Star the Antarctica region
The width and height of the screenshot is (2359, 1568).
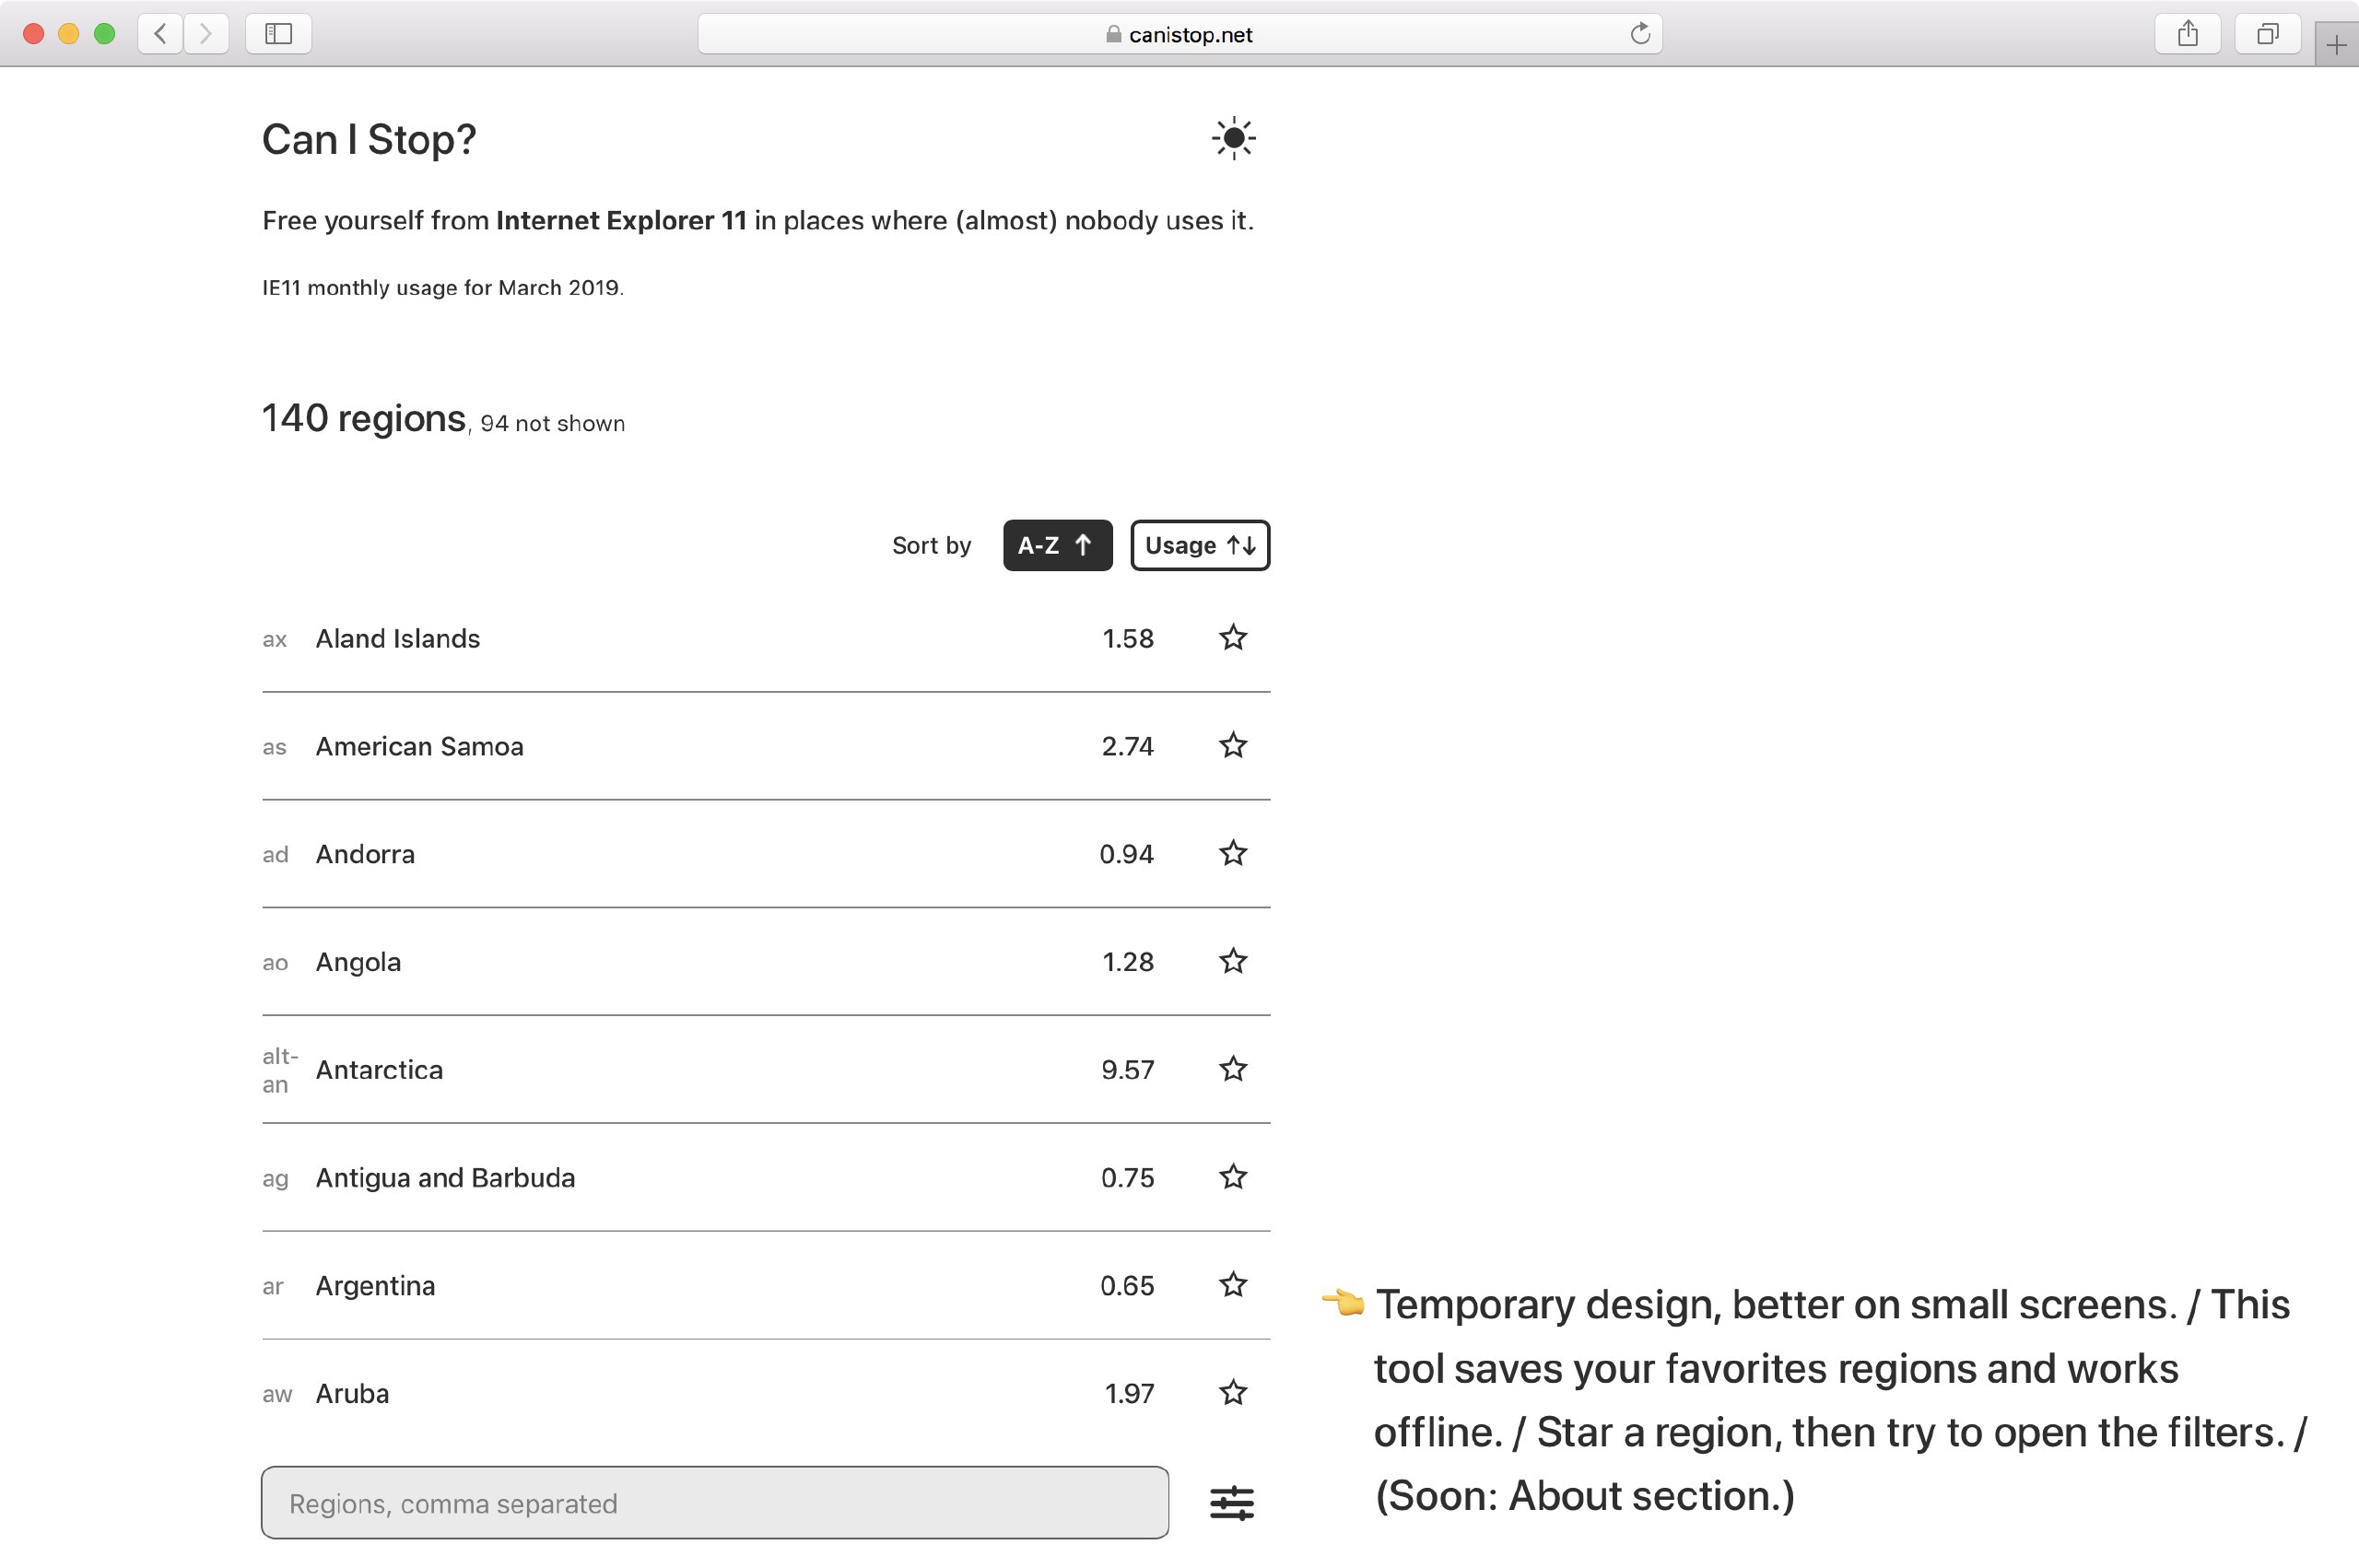point(1233,1070)
